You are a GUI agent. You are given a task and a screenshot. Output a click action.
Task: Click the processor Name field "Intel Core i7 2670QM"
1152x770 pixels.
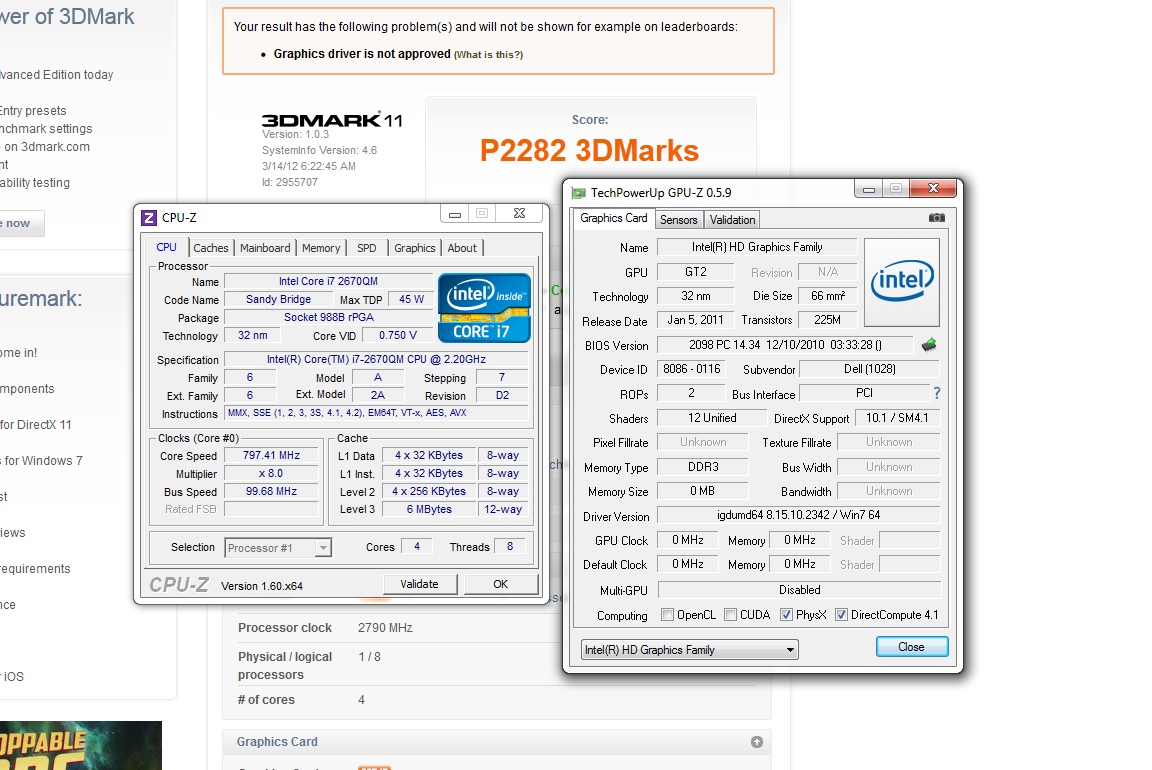328,281
